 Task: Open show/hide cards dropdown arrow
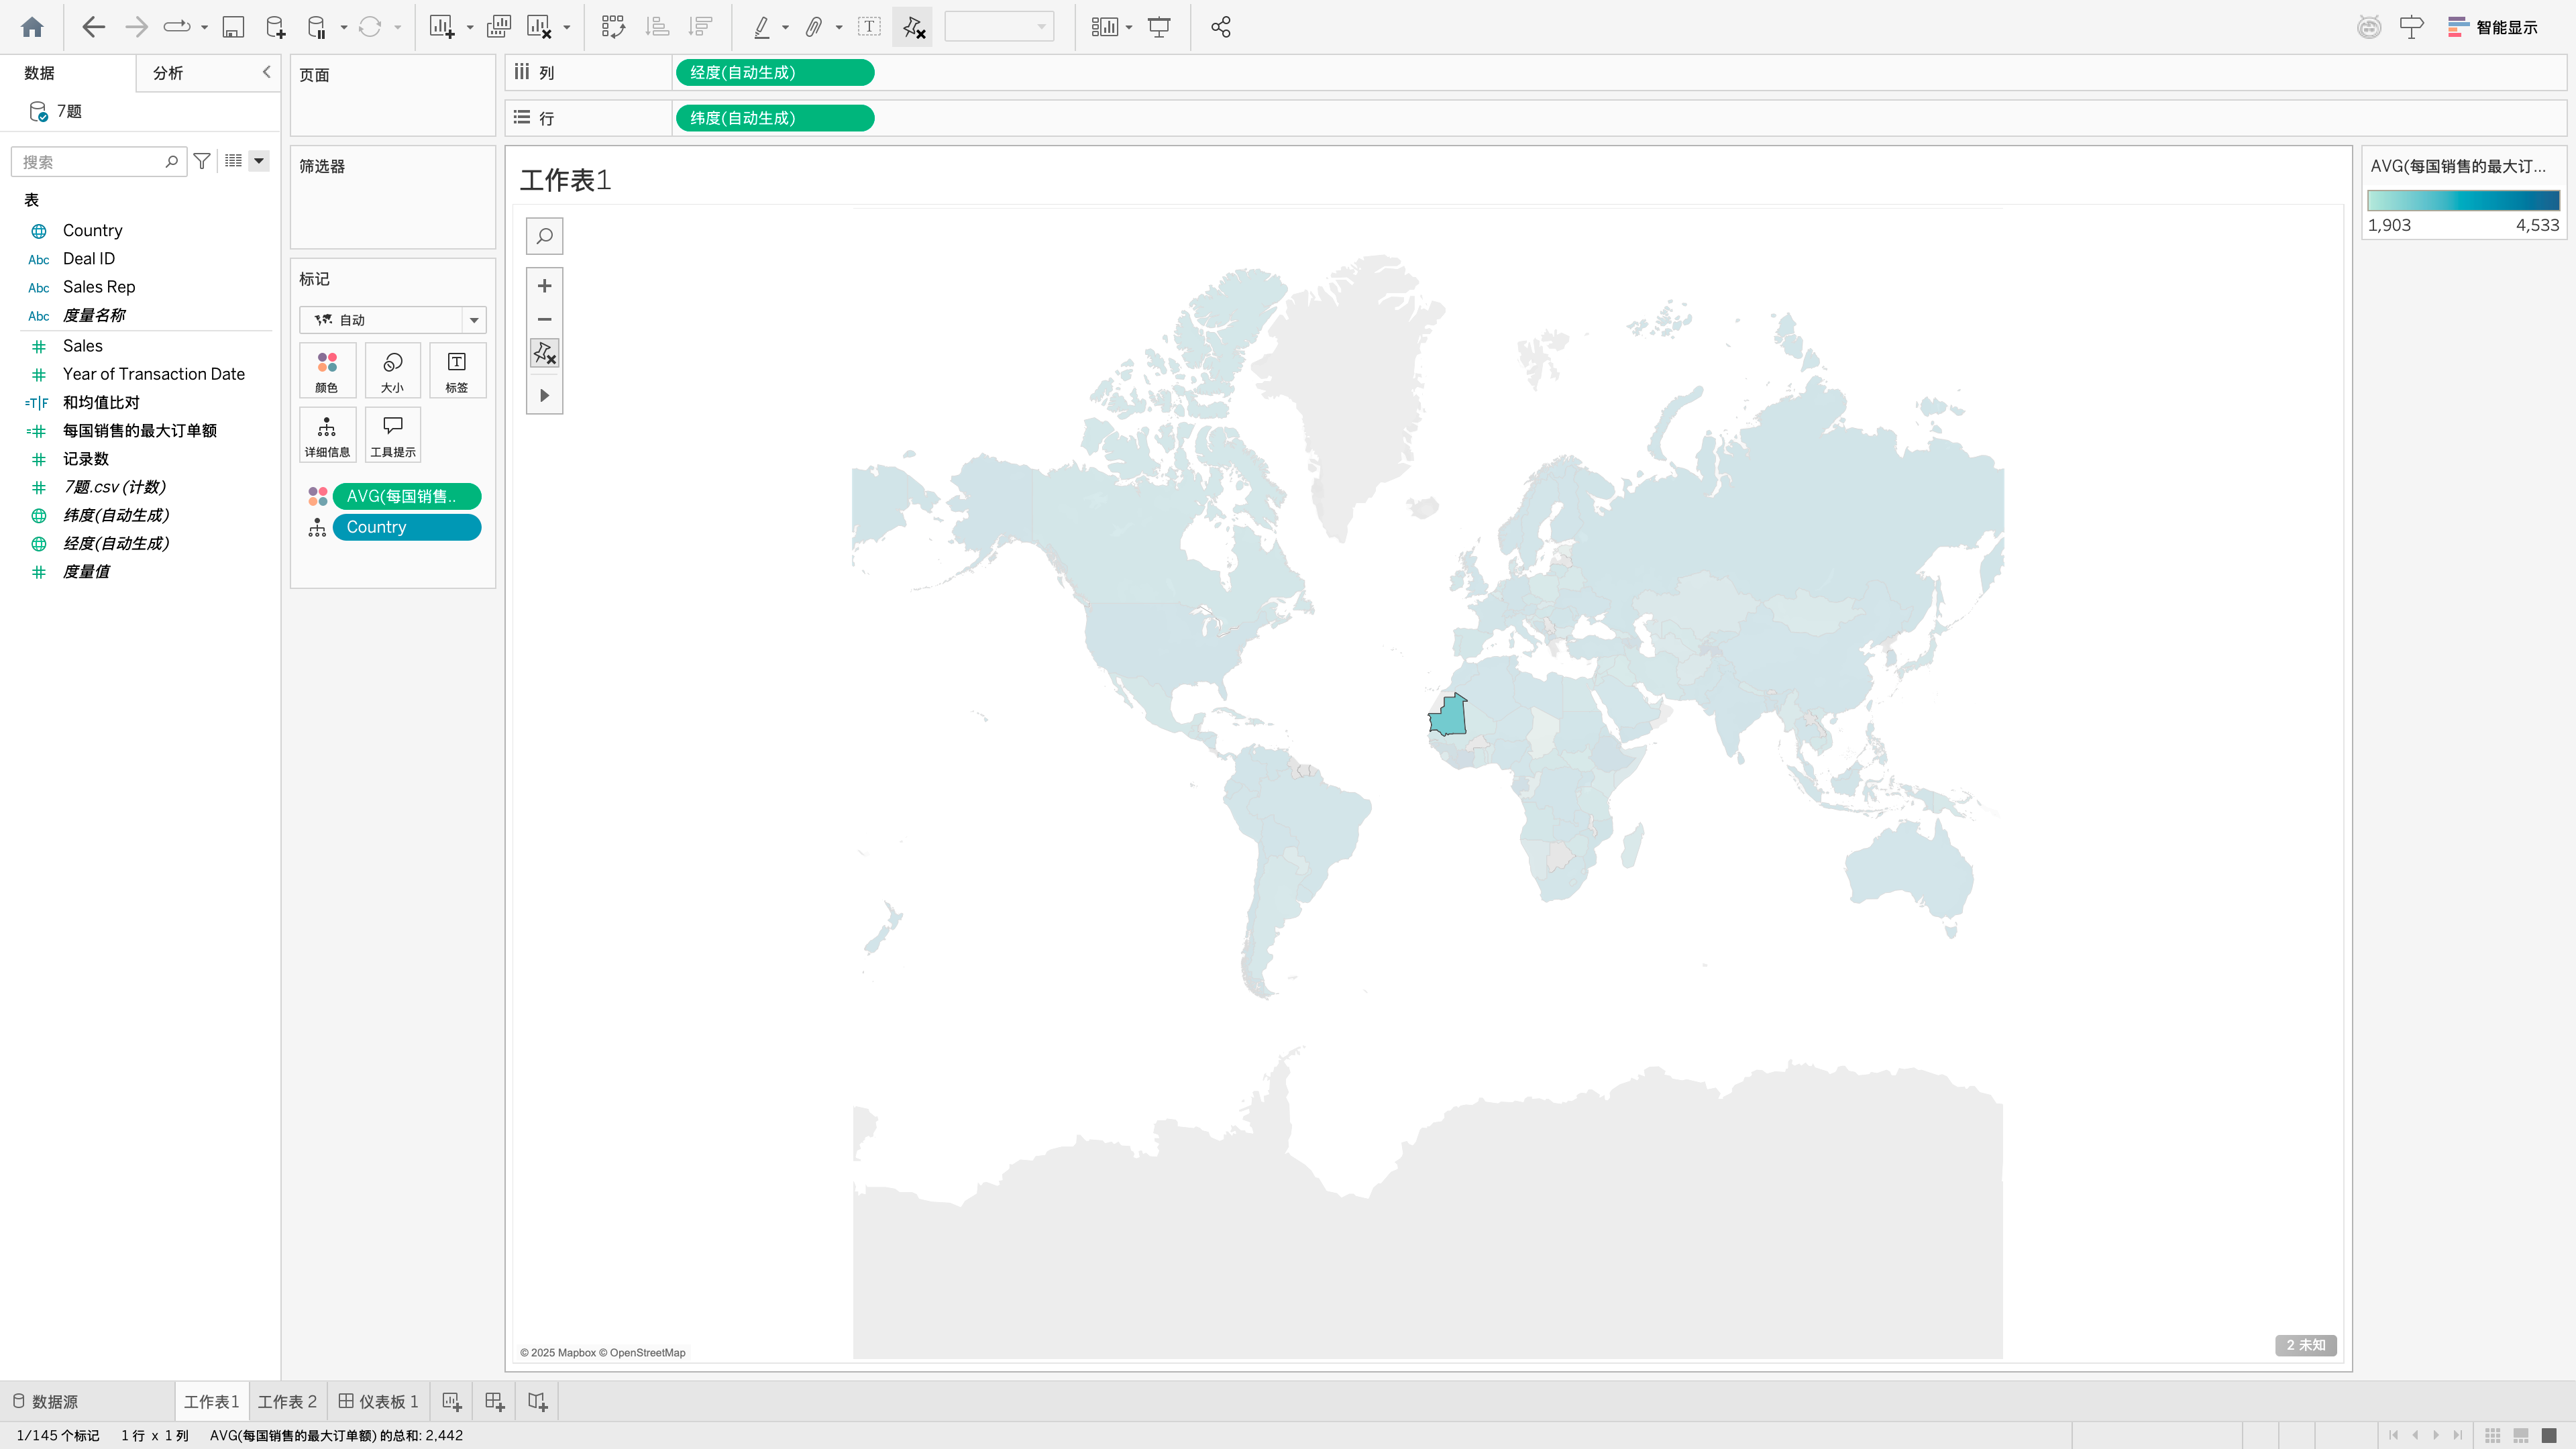coord(1129,27)
